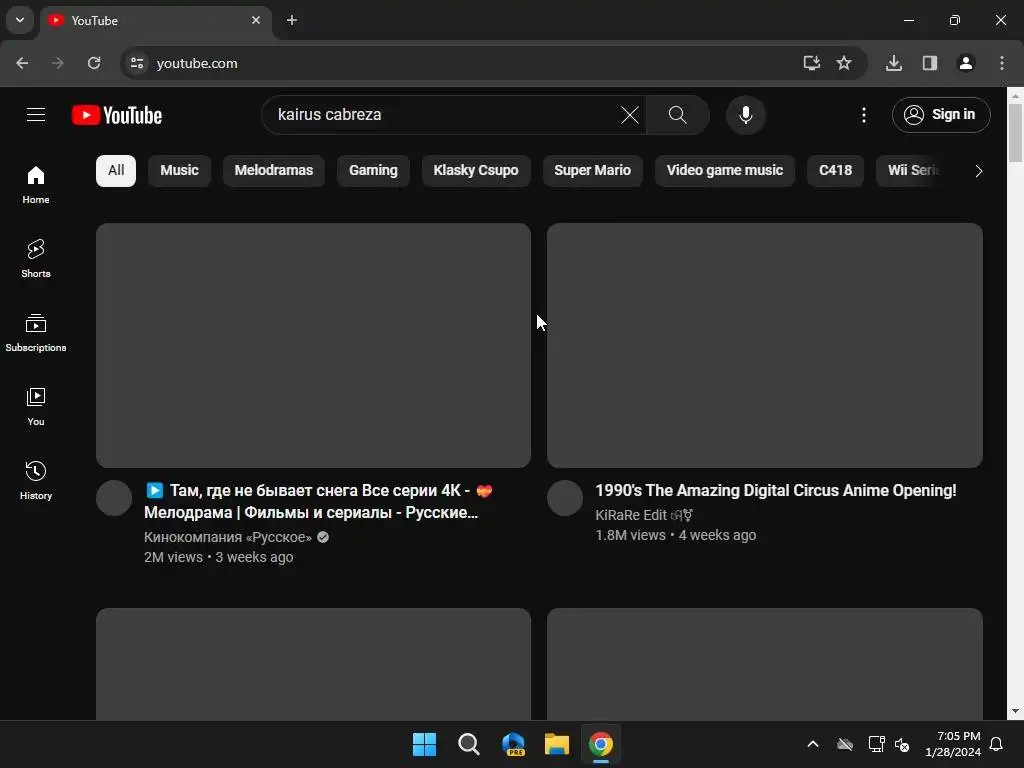This screenshot has width=1024, height=768.
Task: Go back to the previous page
Action: tap(22, 63)
